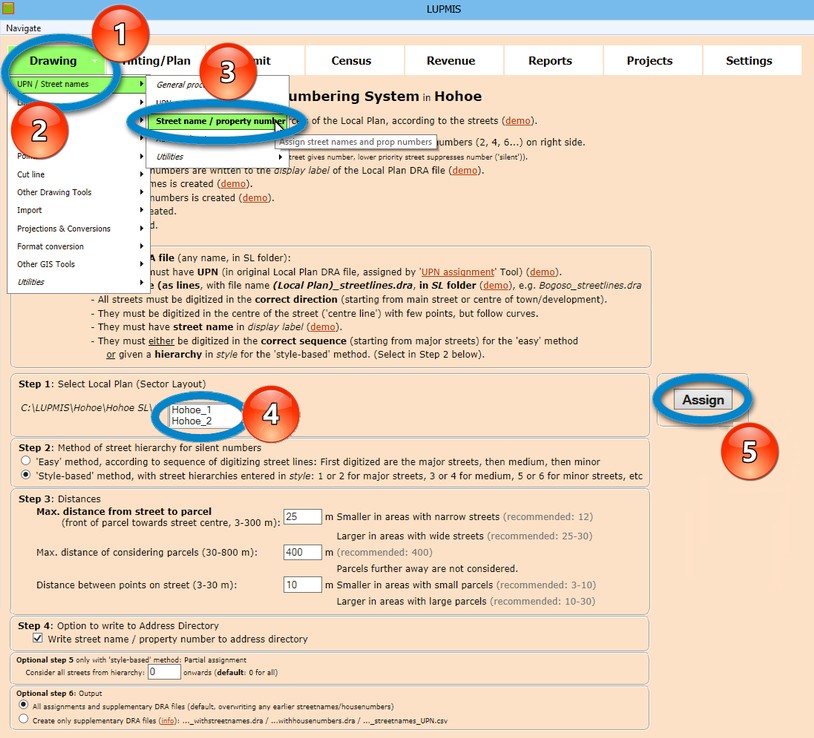Expand the bottom Utilities menu entry

79,282
